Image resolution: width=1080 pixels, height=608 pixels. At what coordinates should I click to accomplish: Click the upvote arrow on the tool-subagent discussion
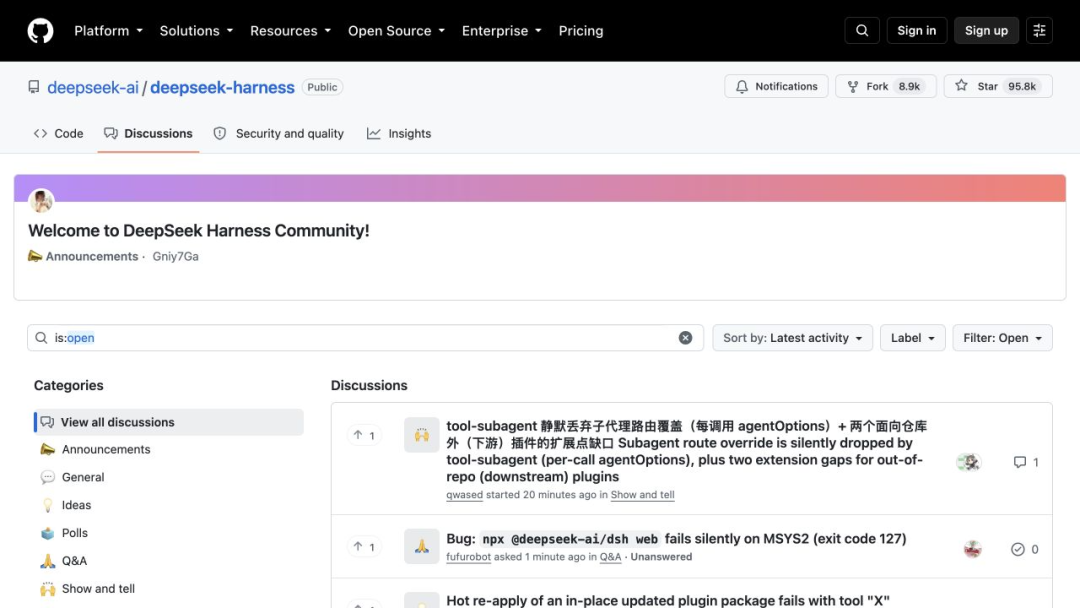364,435
